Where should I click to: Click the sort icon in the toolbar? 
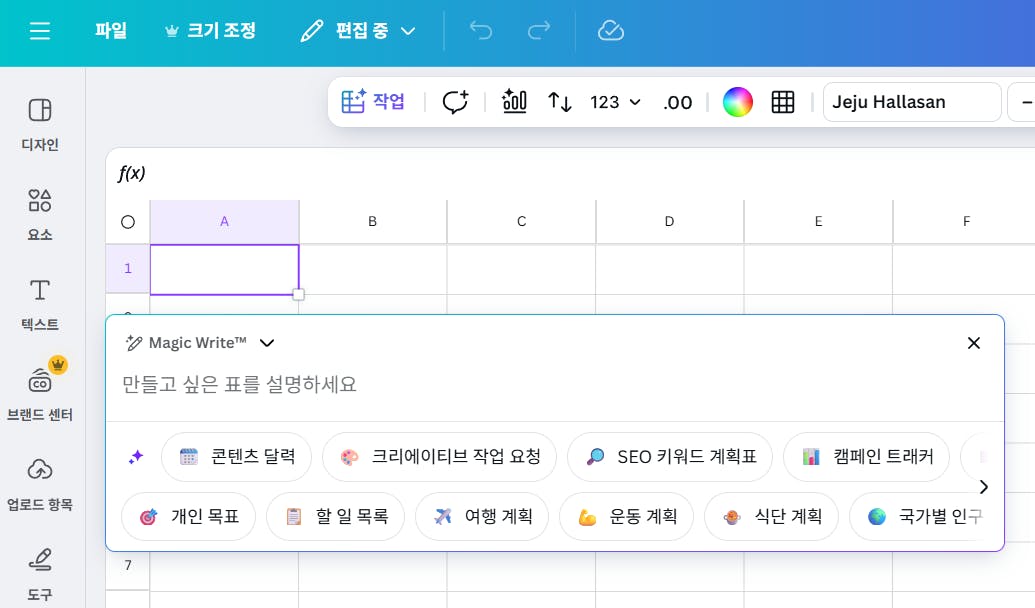559,101
